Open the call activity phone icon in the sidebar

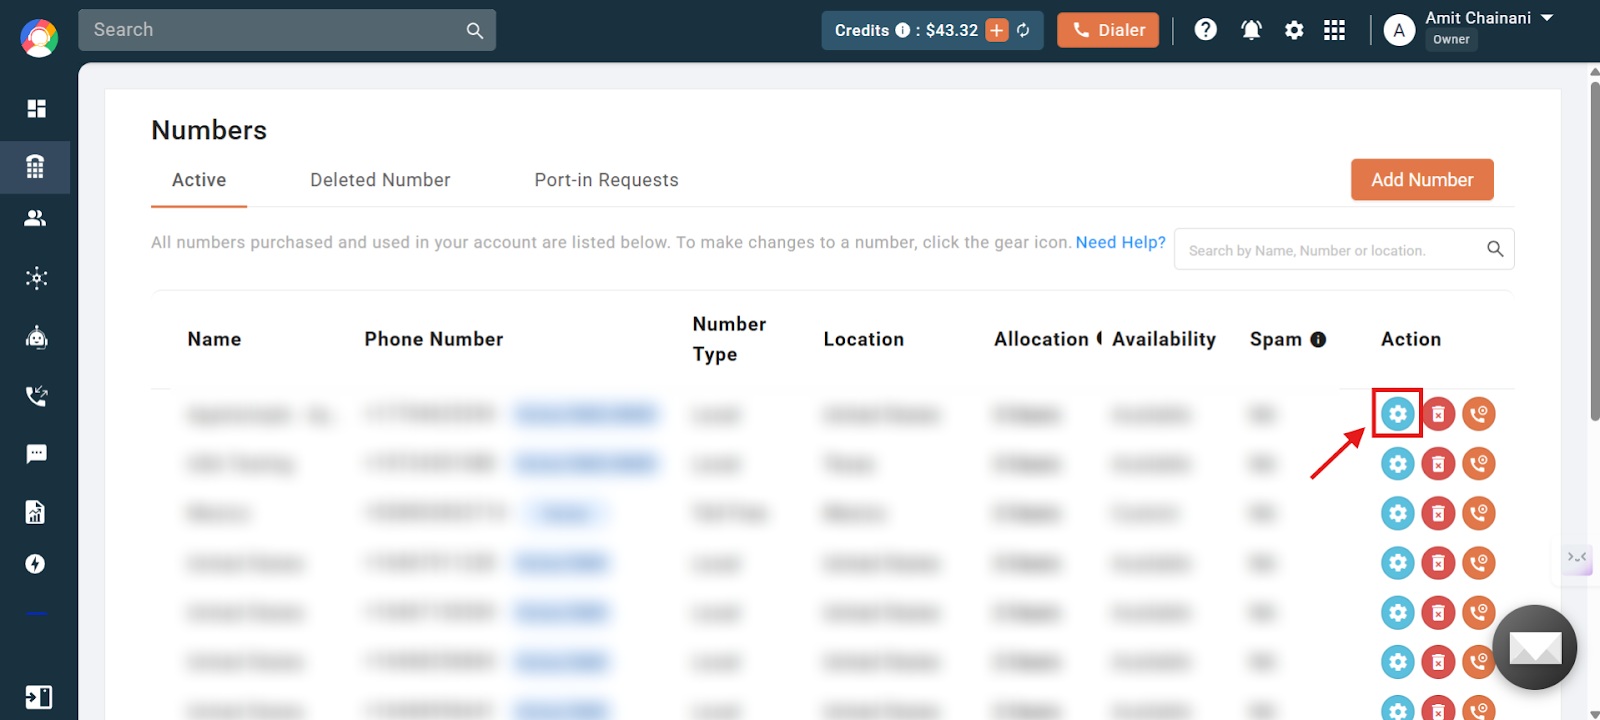tap(36, 396)
